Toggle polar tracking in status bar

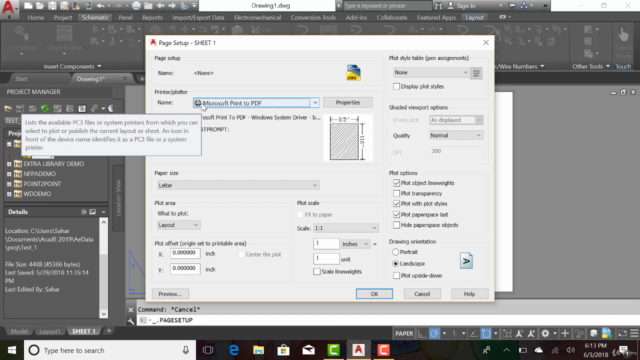[434, 333]
